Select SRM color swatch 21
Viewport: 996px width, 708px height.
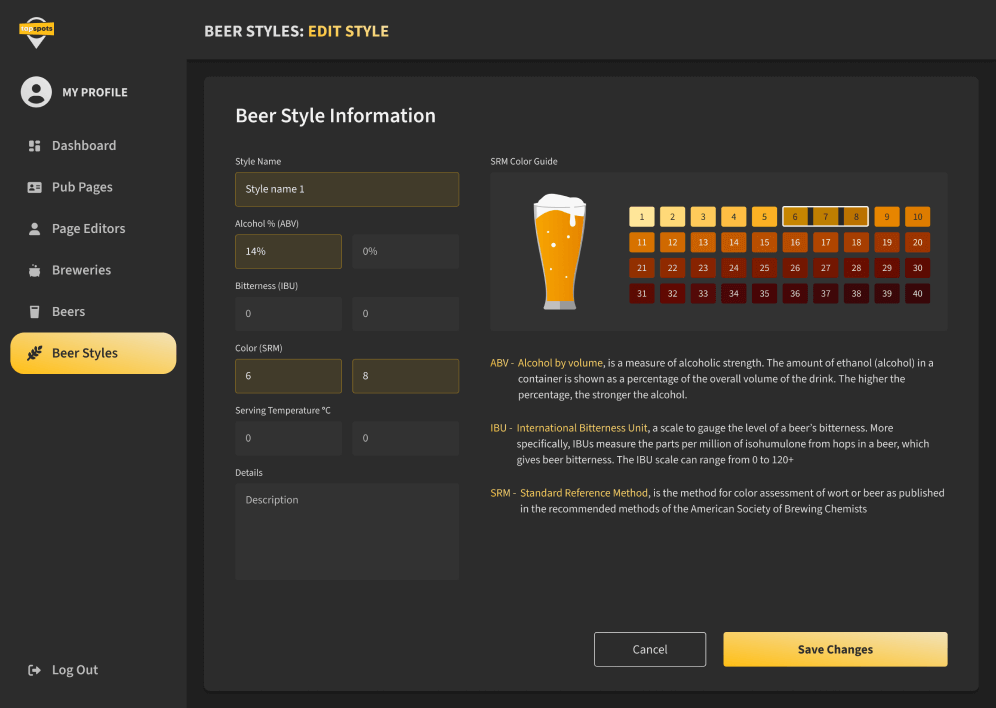642,268
